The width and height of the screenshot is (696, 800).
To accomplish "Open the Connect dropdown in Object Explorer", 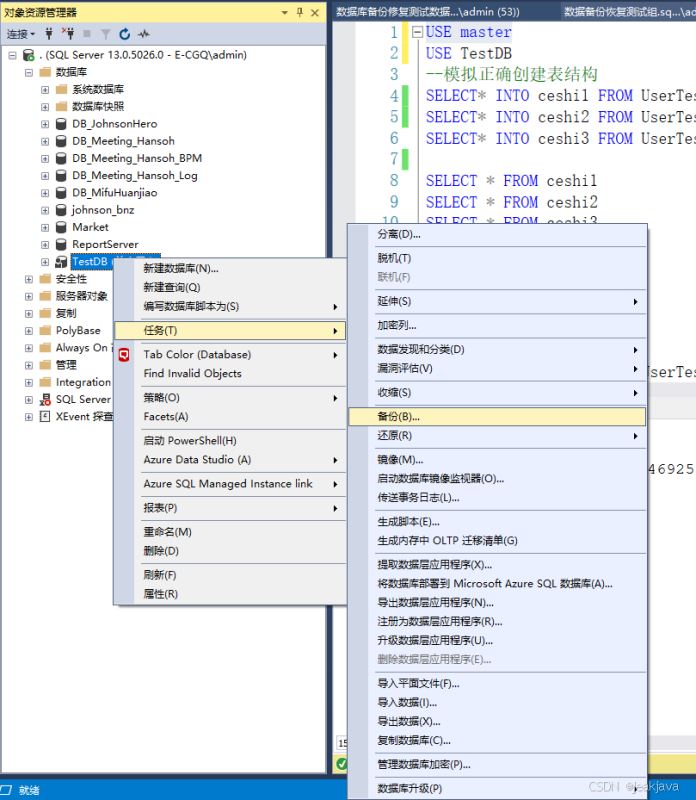I will [21, 34].
